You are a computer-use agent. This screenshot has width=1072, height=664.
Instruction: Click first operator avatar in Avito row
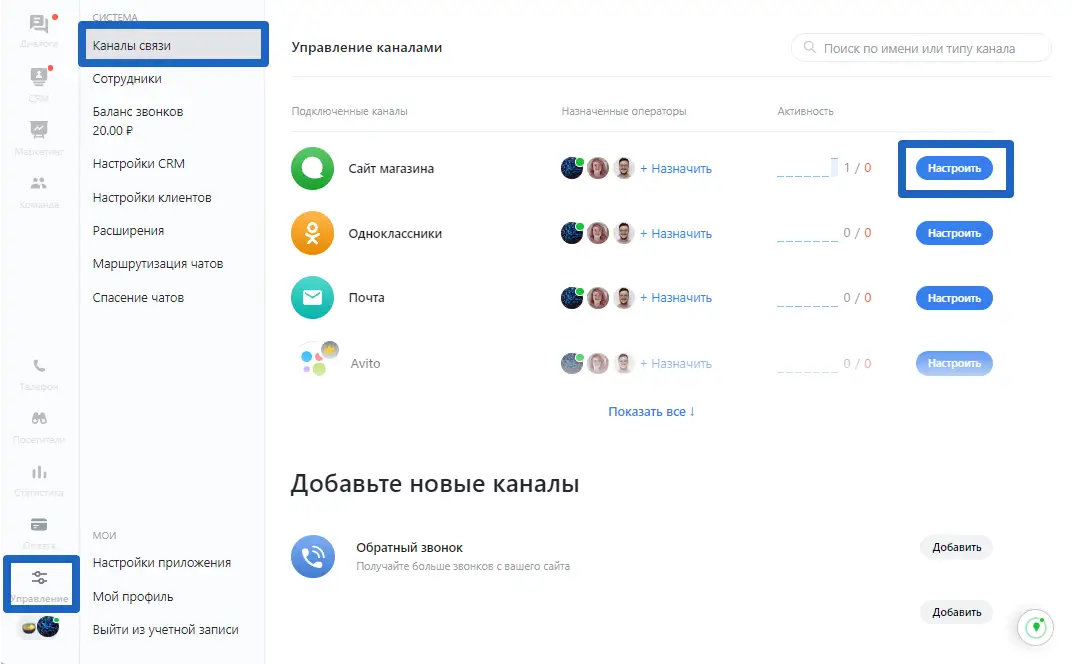pyautogui.click(x=572, y=363)
